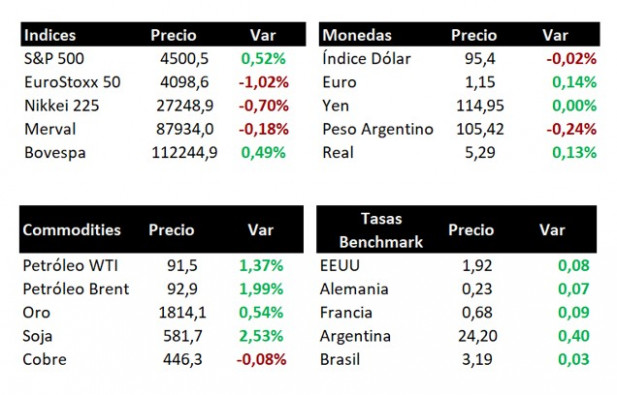Image resolution: width=617 pixels, height=395 pixels.
Task: Click the Commodities table header
Action: click(x=71, y=230)
